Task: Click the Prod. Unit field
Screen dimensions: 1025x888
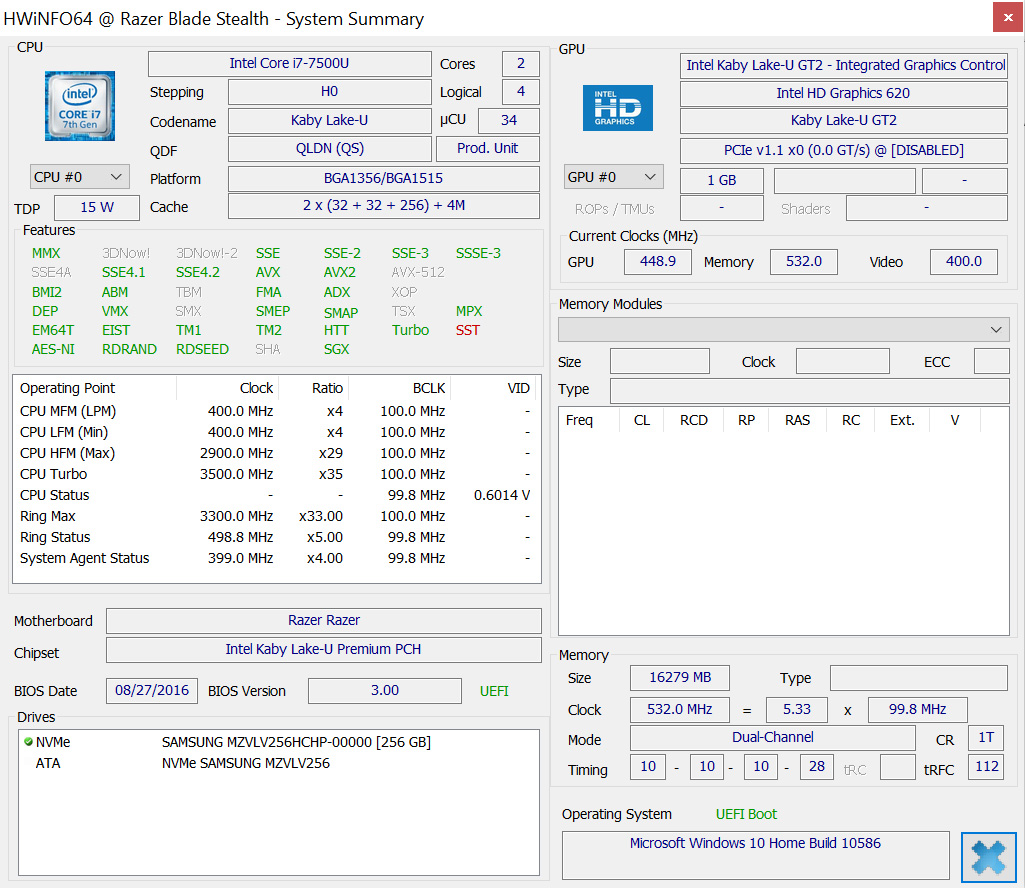Action: 488,148
